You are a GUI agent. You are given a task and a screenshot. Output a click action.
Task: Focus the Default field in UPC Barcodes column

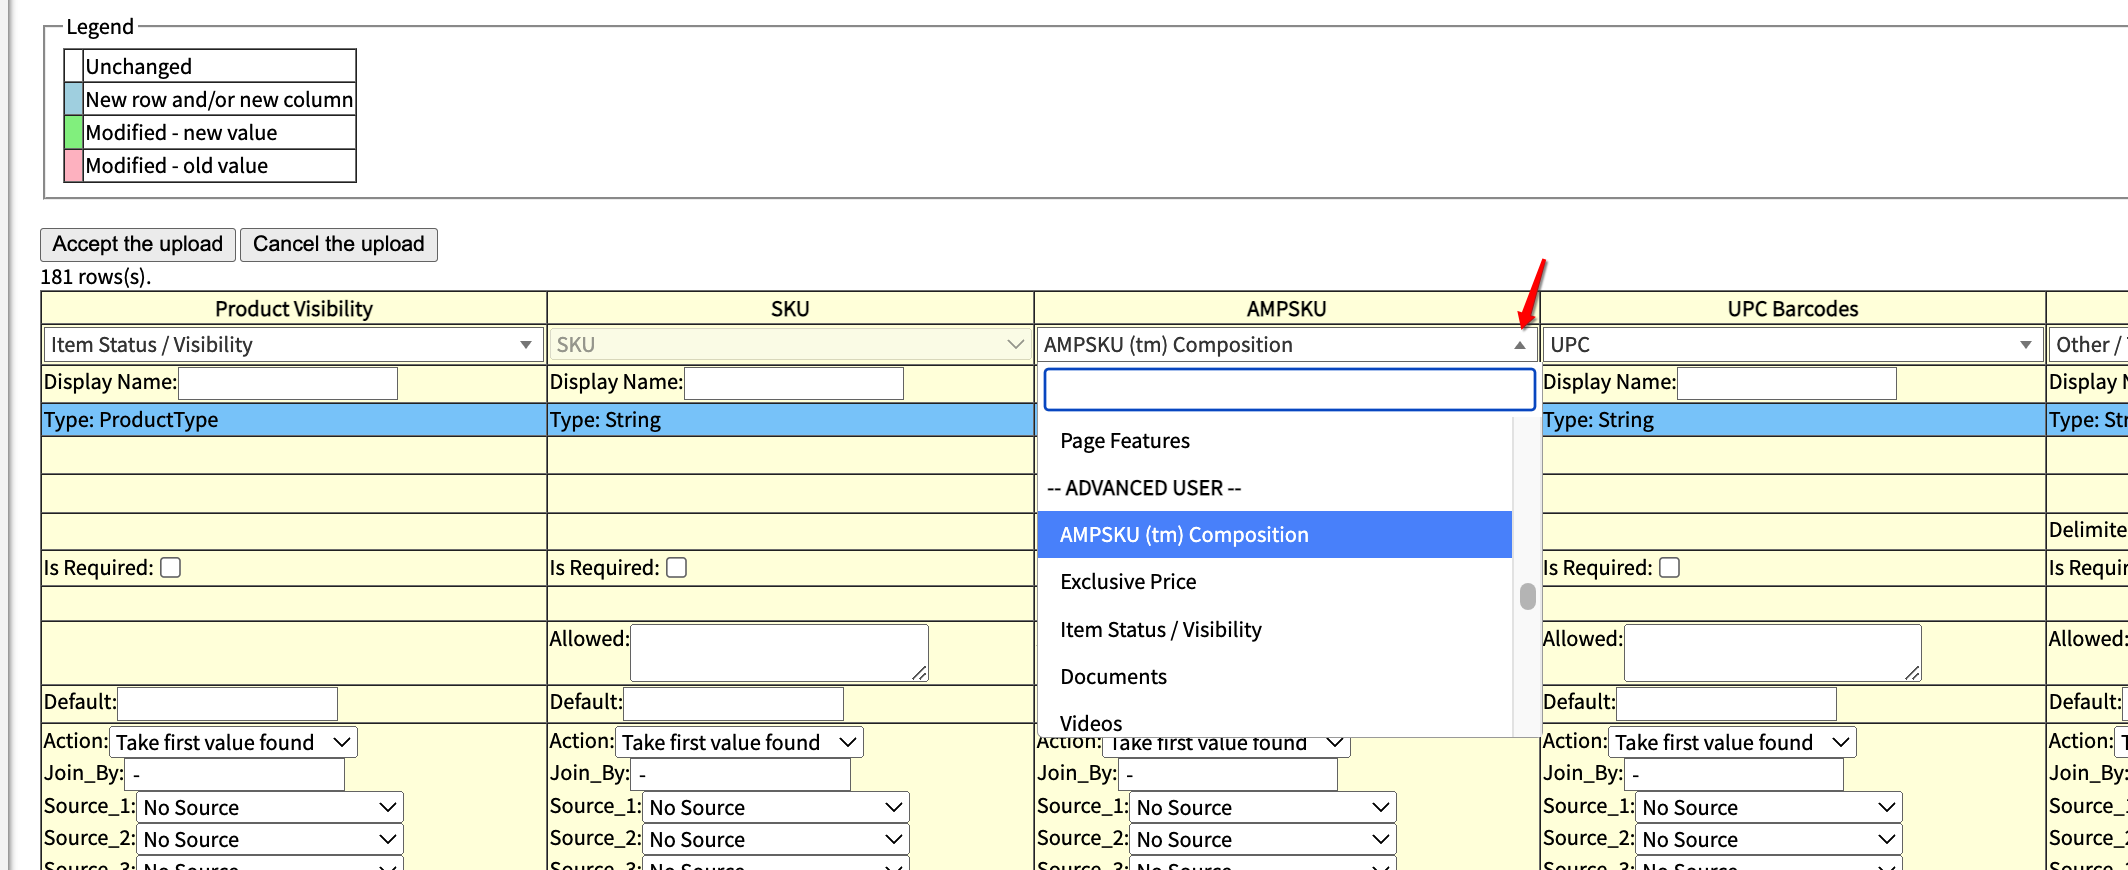point(1727,704)
